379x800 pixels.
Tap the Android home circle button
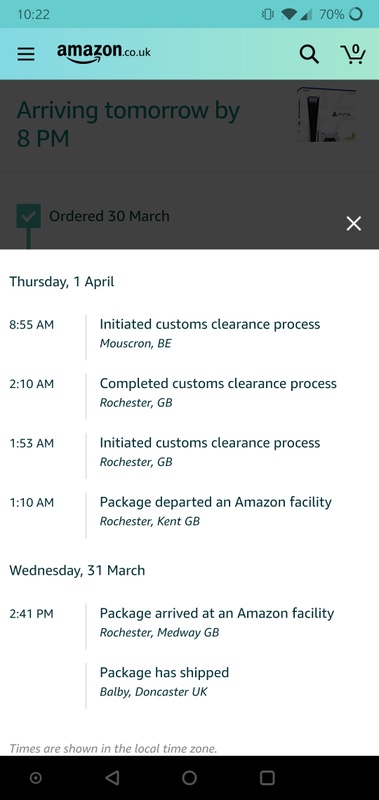189,778
